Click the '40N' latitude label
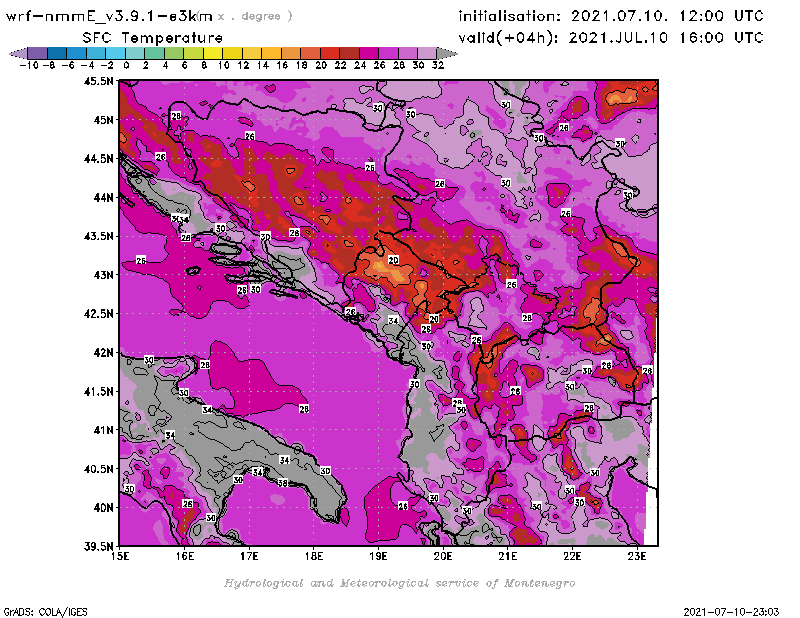 [104, 508]
